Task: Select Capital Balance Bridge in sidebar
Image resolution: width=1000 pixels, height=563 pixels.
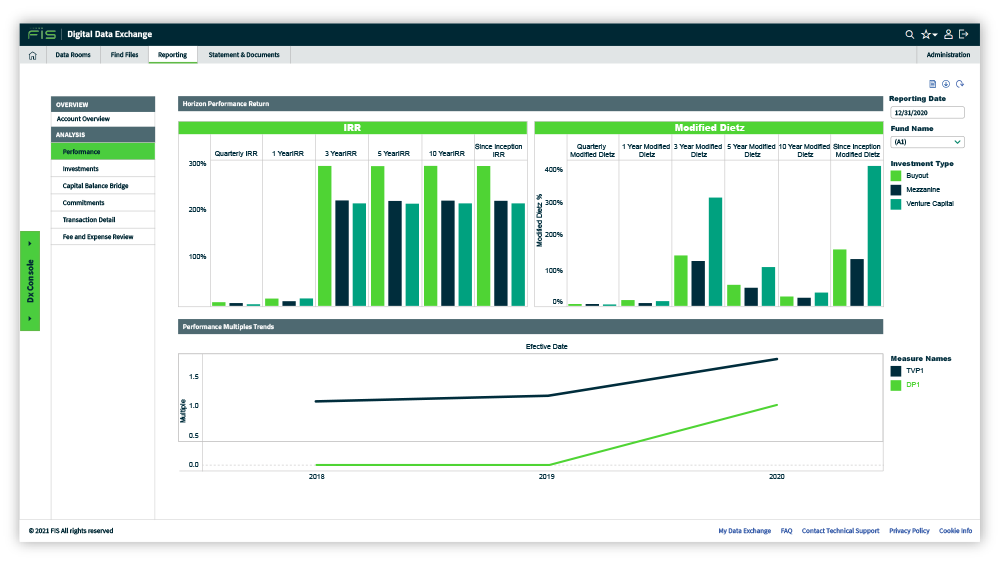Action: click(x=95, y=186)
